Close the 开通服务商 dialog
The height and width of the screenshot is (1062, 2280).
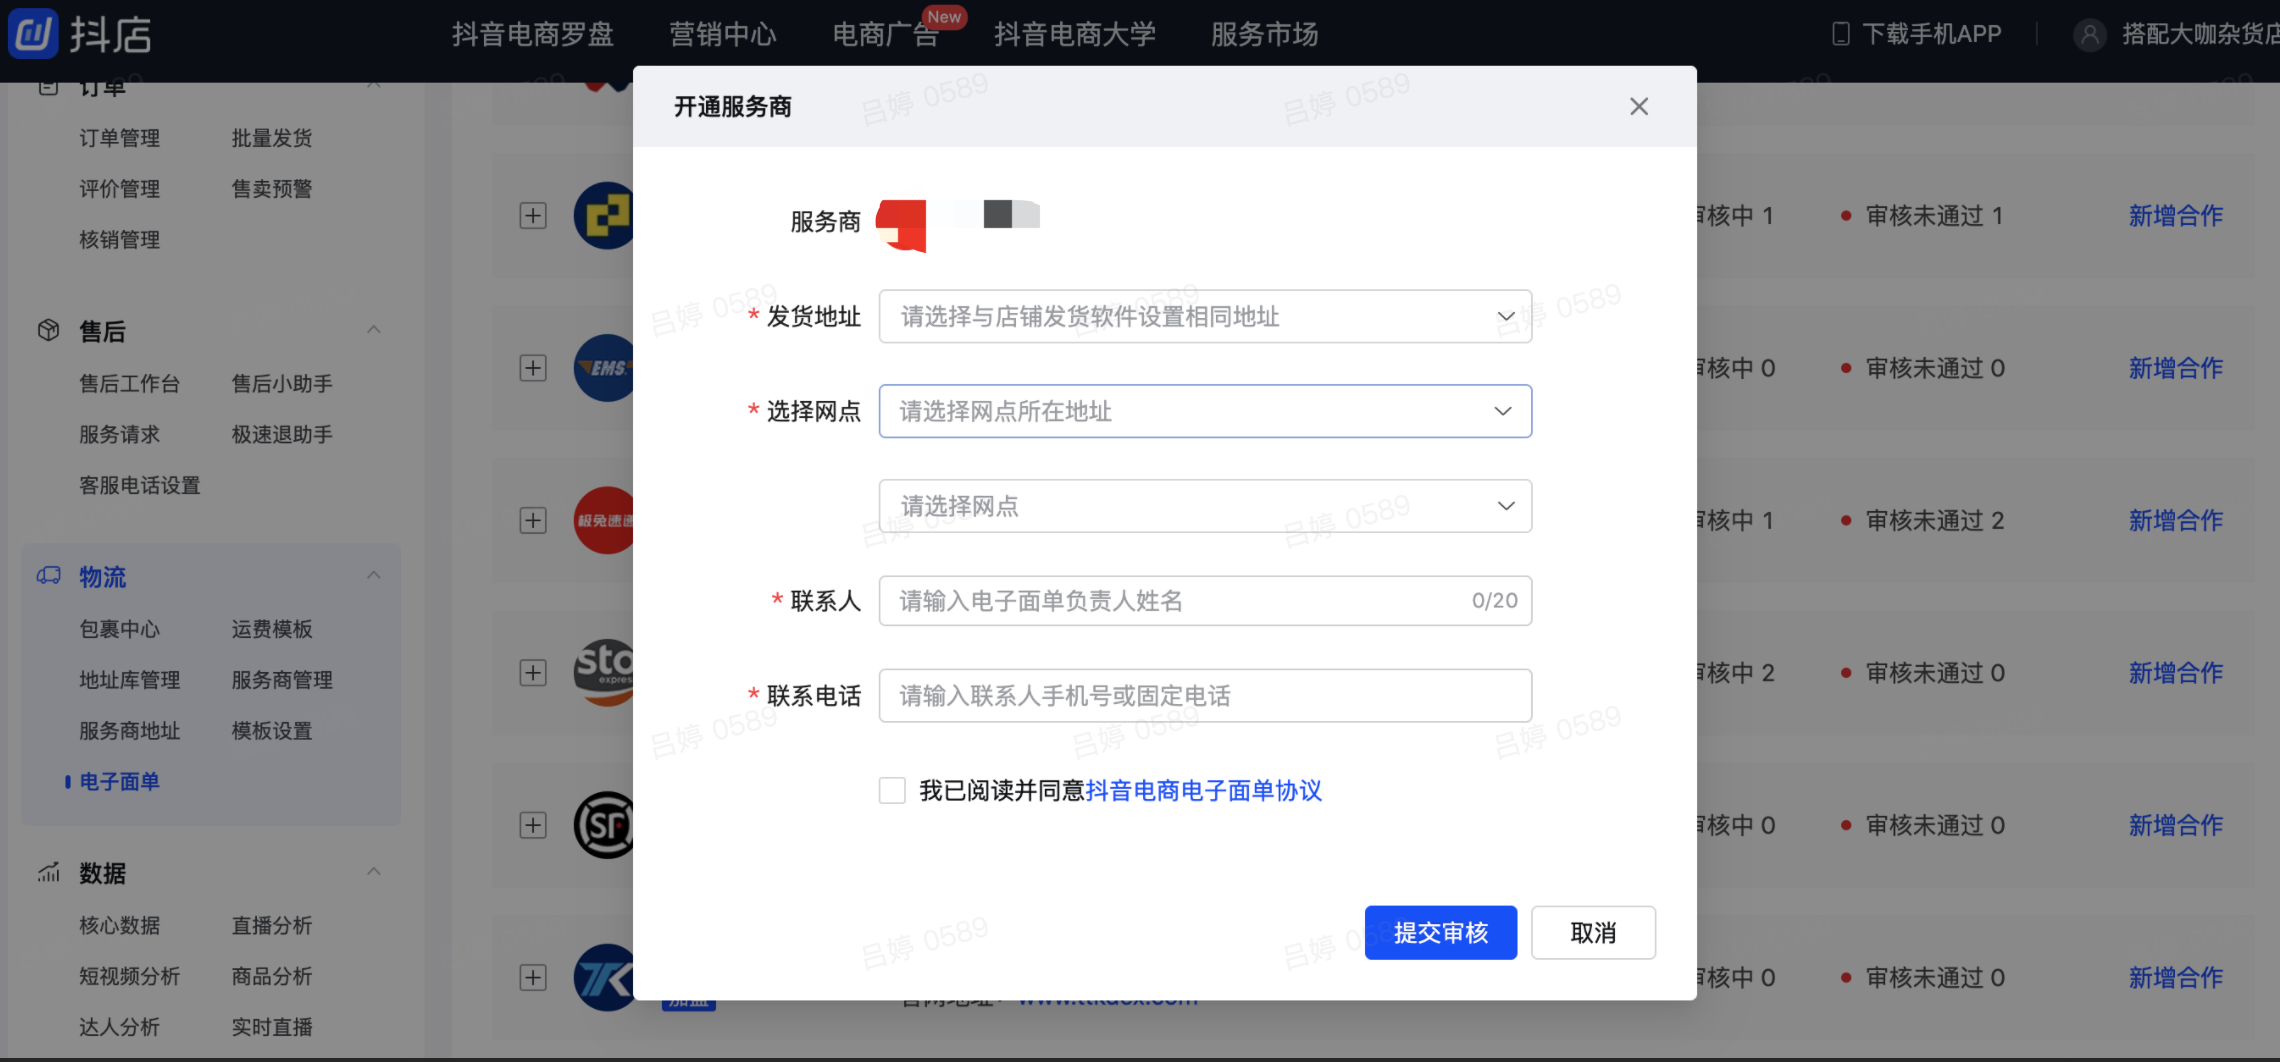tap(1638, 106)
